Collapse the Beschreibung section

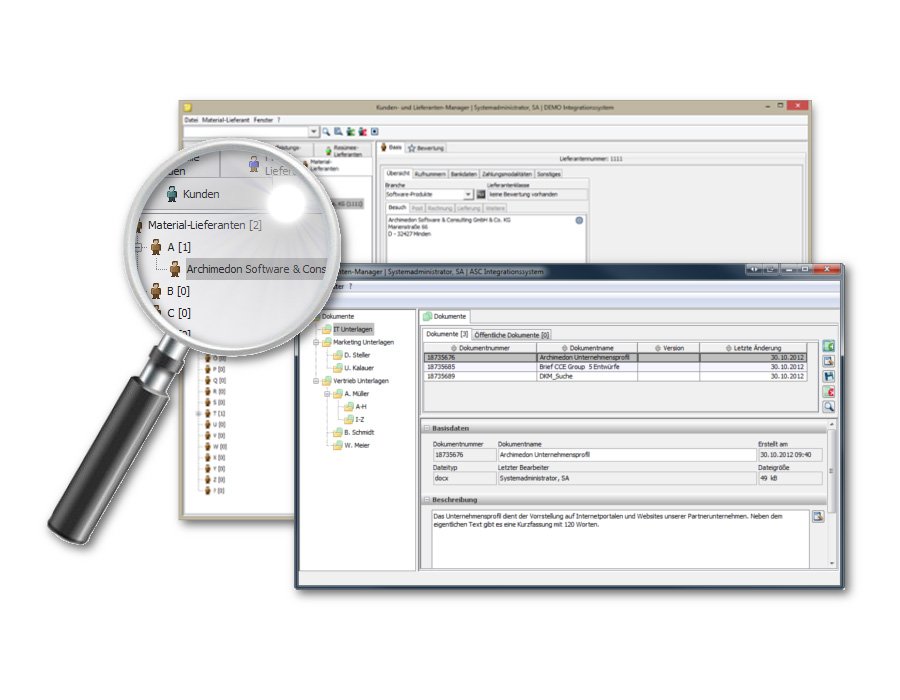(x=427, y=500)
